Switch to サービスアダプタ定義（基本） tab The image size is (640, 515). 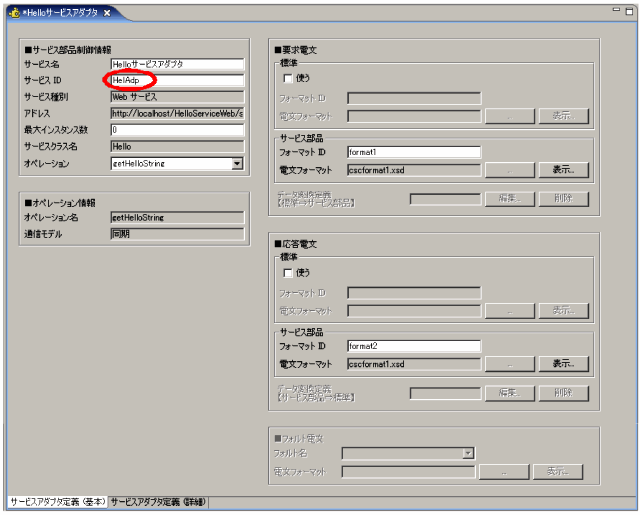click(58, 502)
